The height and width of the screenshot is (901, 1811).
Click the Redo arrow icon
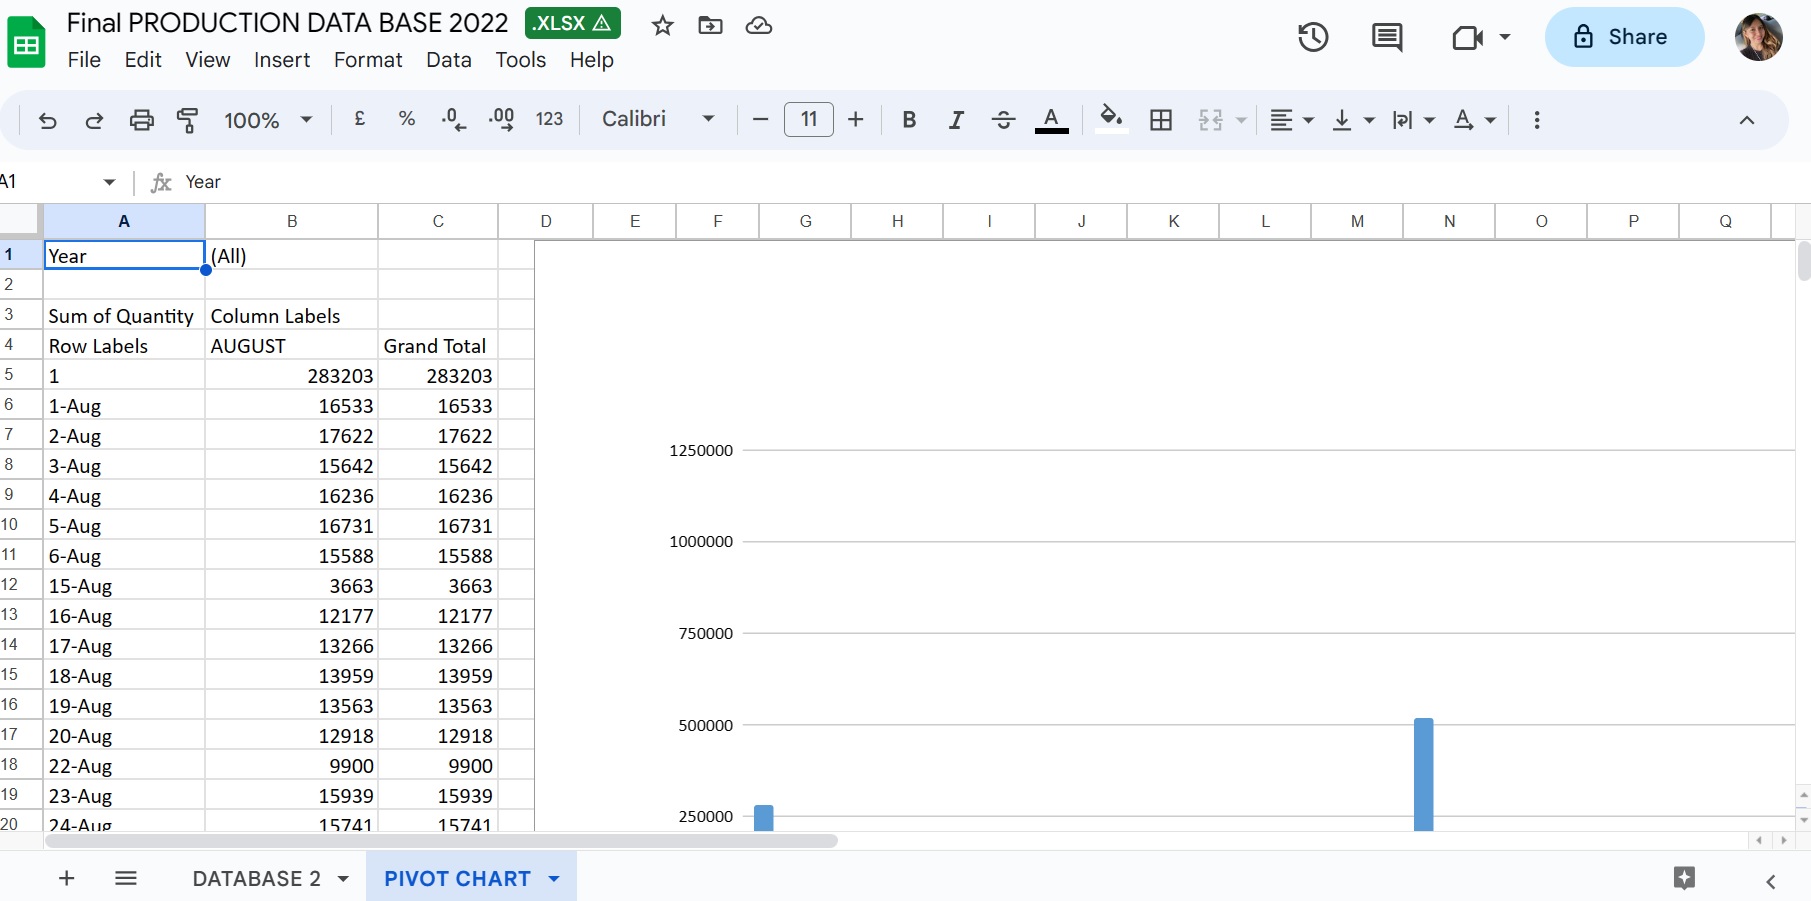[94, 120]
